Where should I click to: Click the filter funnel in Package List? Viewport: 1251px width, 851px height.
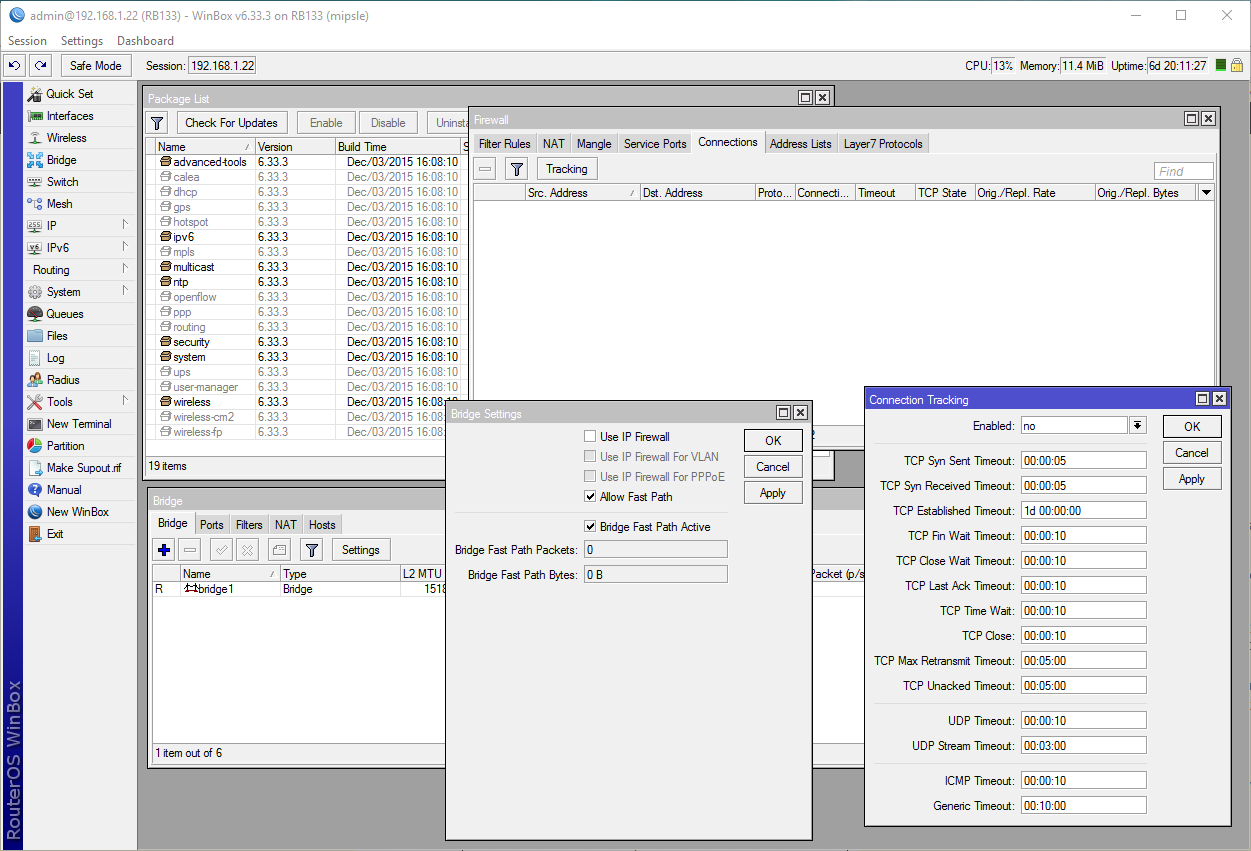coord(158,123)
